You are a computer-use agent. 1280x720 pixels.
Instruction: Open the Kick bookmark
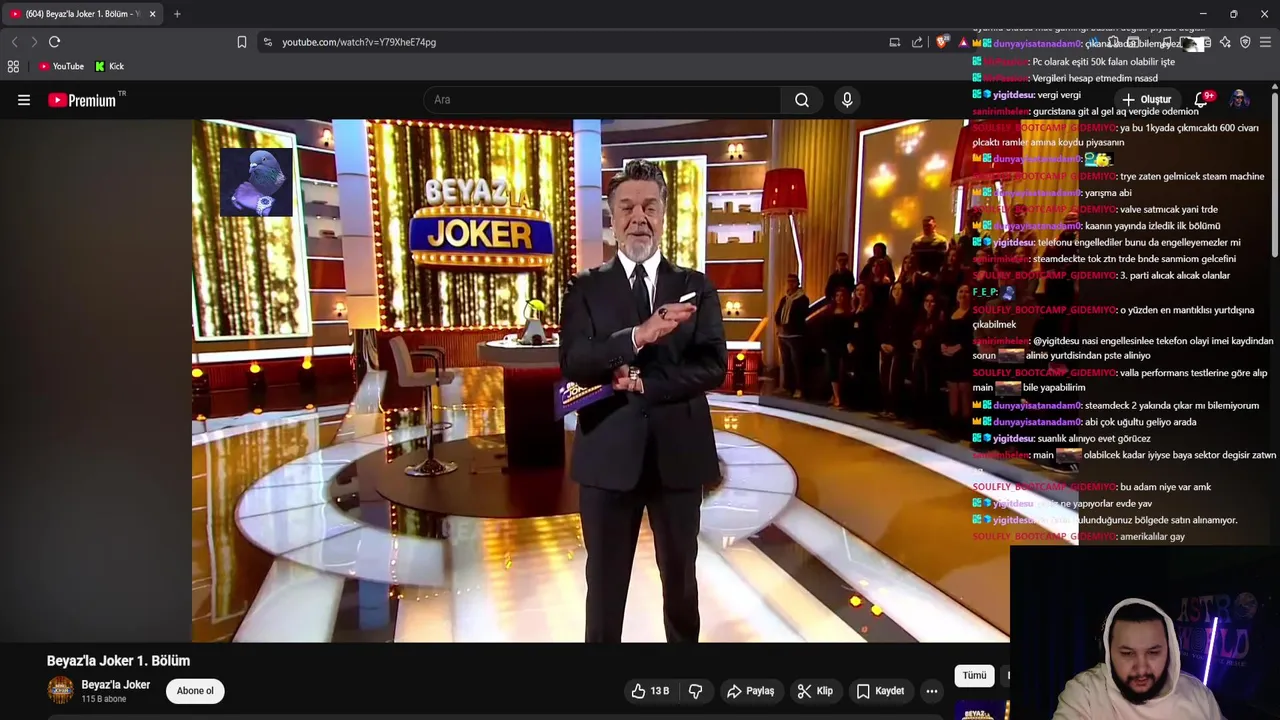(110, 66)
